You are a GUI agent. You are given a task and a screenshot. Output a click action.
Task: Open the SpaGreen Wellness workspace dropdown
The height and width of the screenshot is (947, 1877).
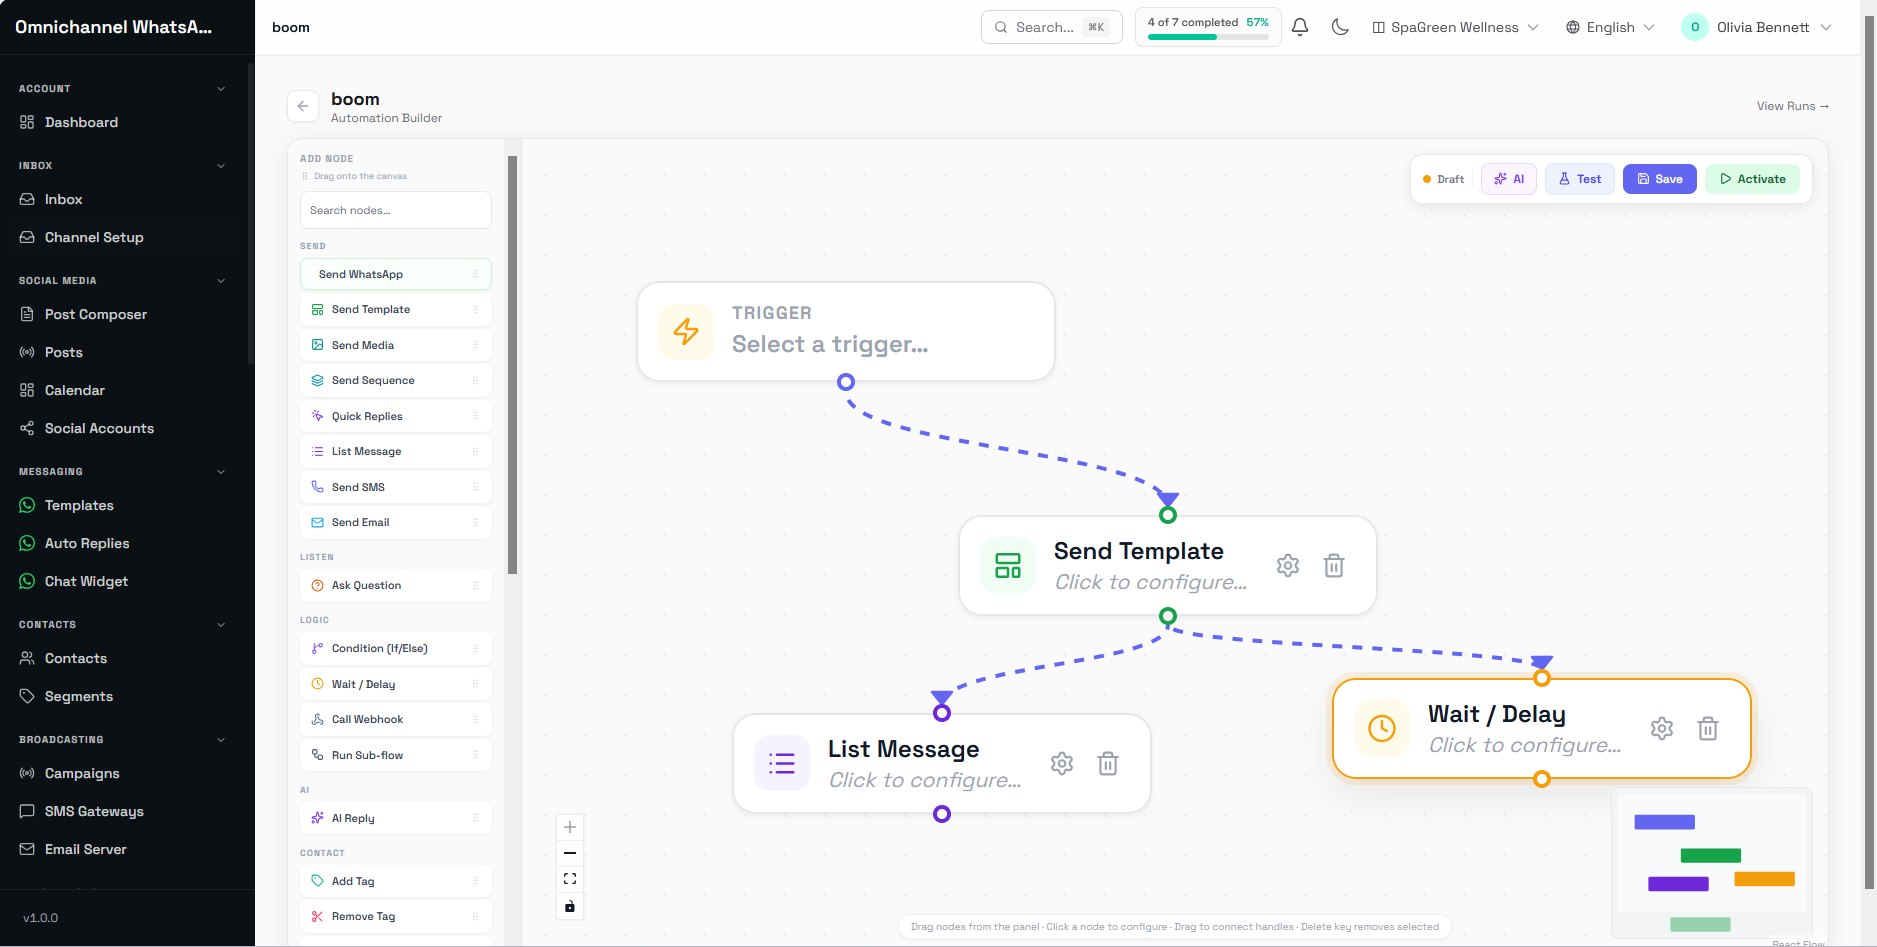pyautogui.click(x=1455, y=27)
